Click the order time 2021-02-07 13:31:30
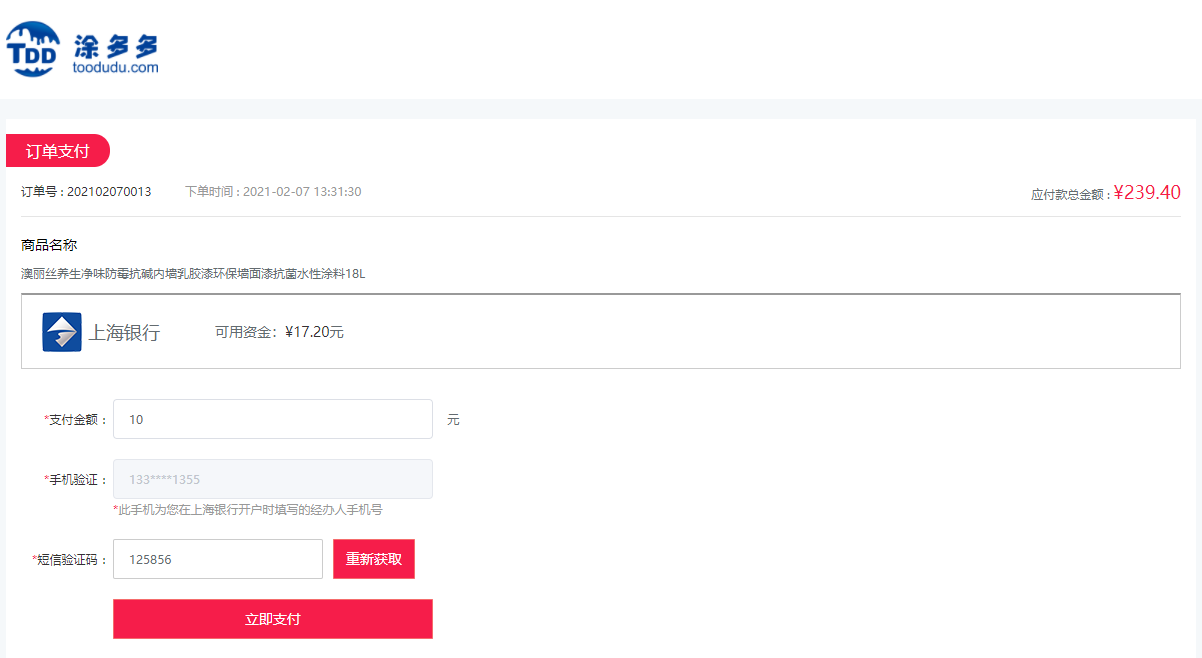Viewport: 1202px width, 658px height. pos(302,192)
